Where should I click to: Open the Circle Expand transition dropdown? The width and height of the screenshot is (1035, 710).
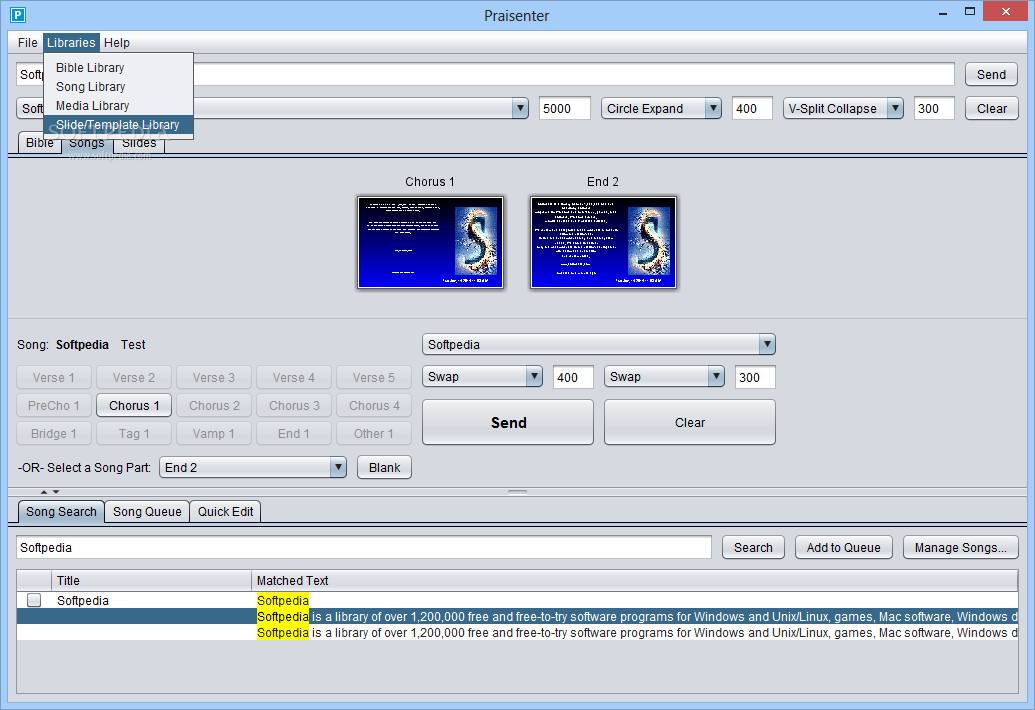(661, 109)
